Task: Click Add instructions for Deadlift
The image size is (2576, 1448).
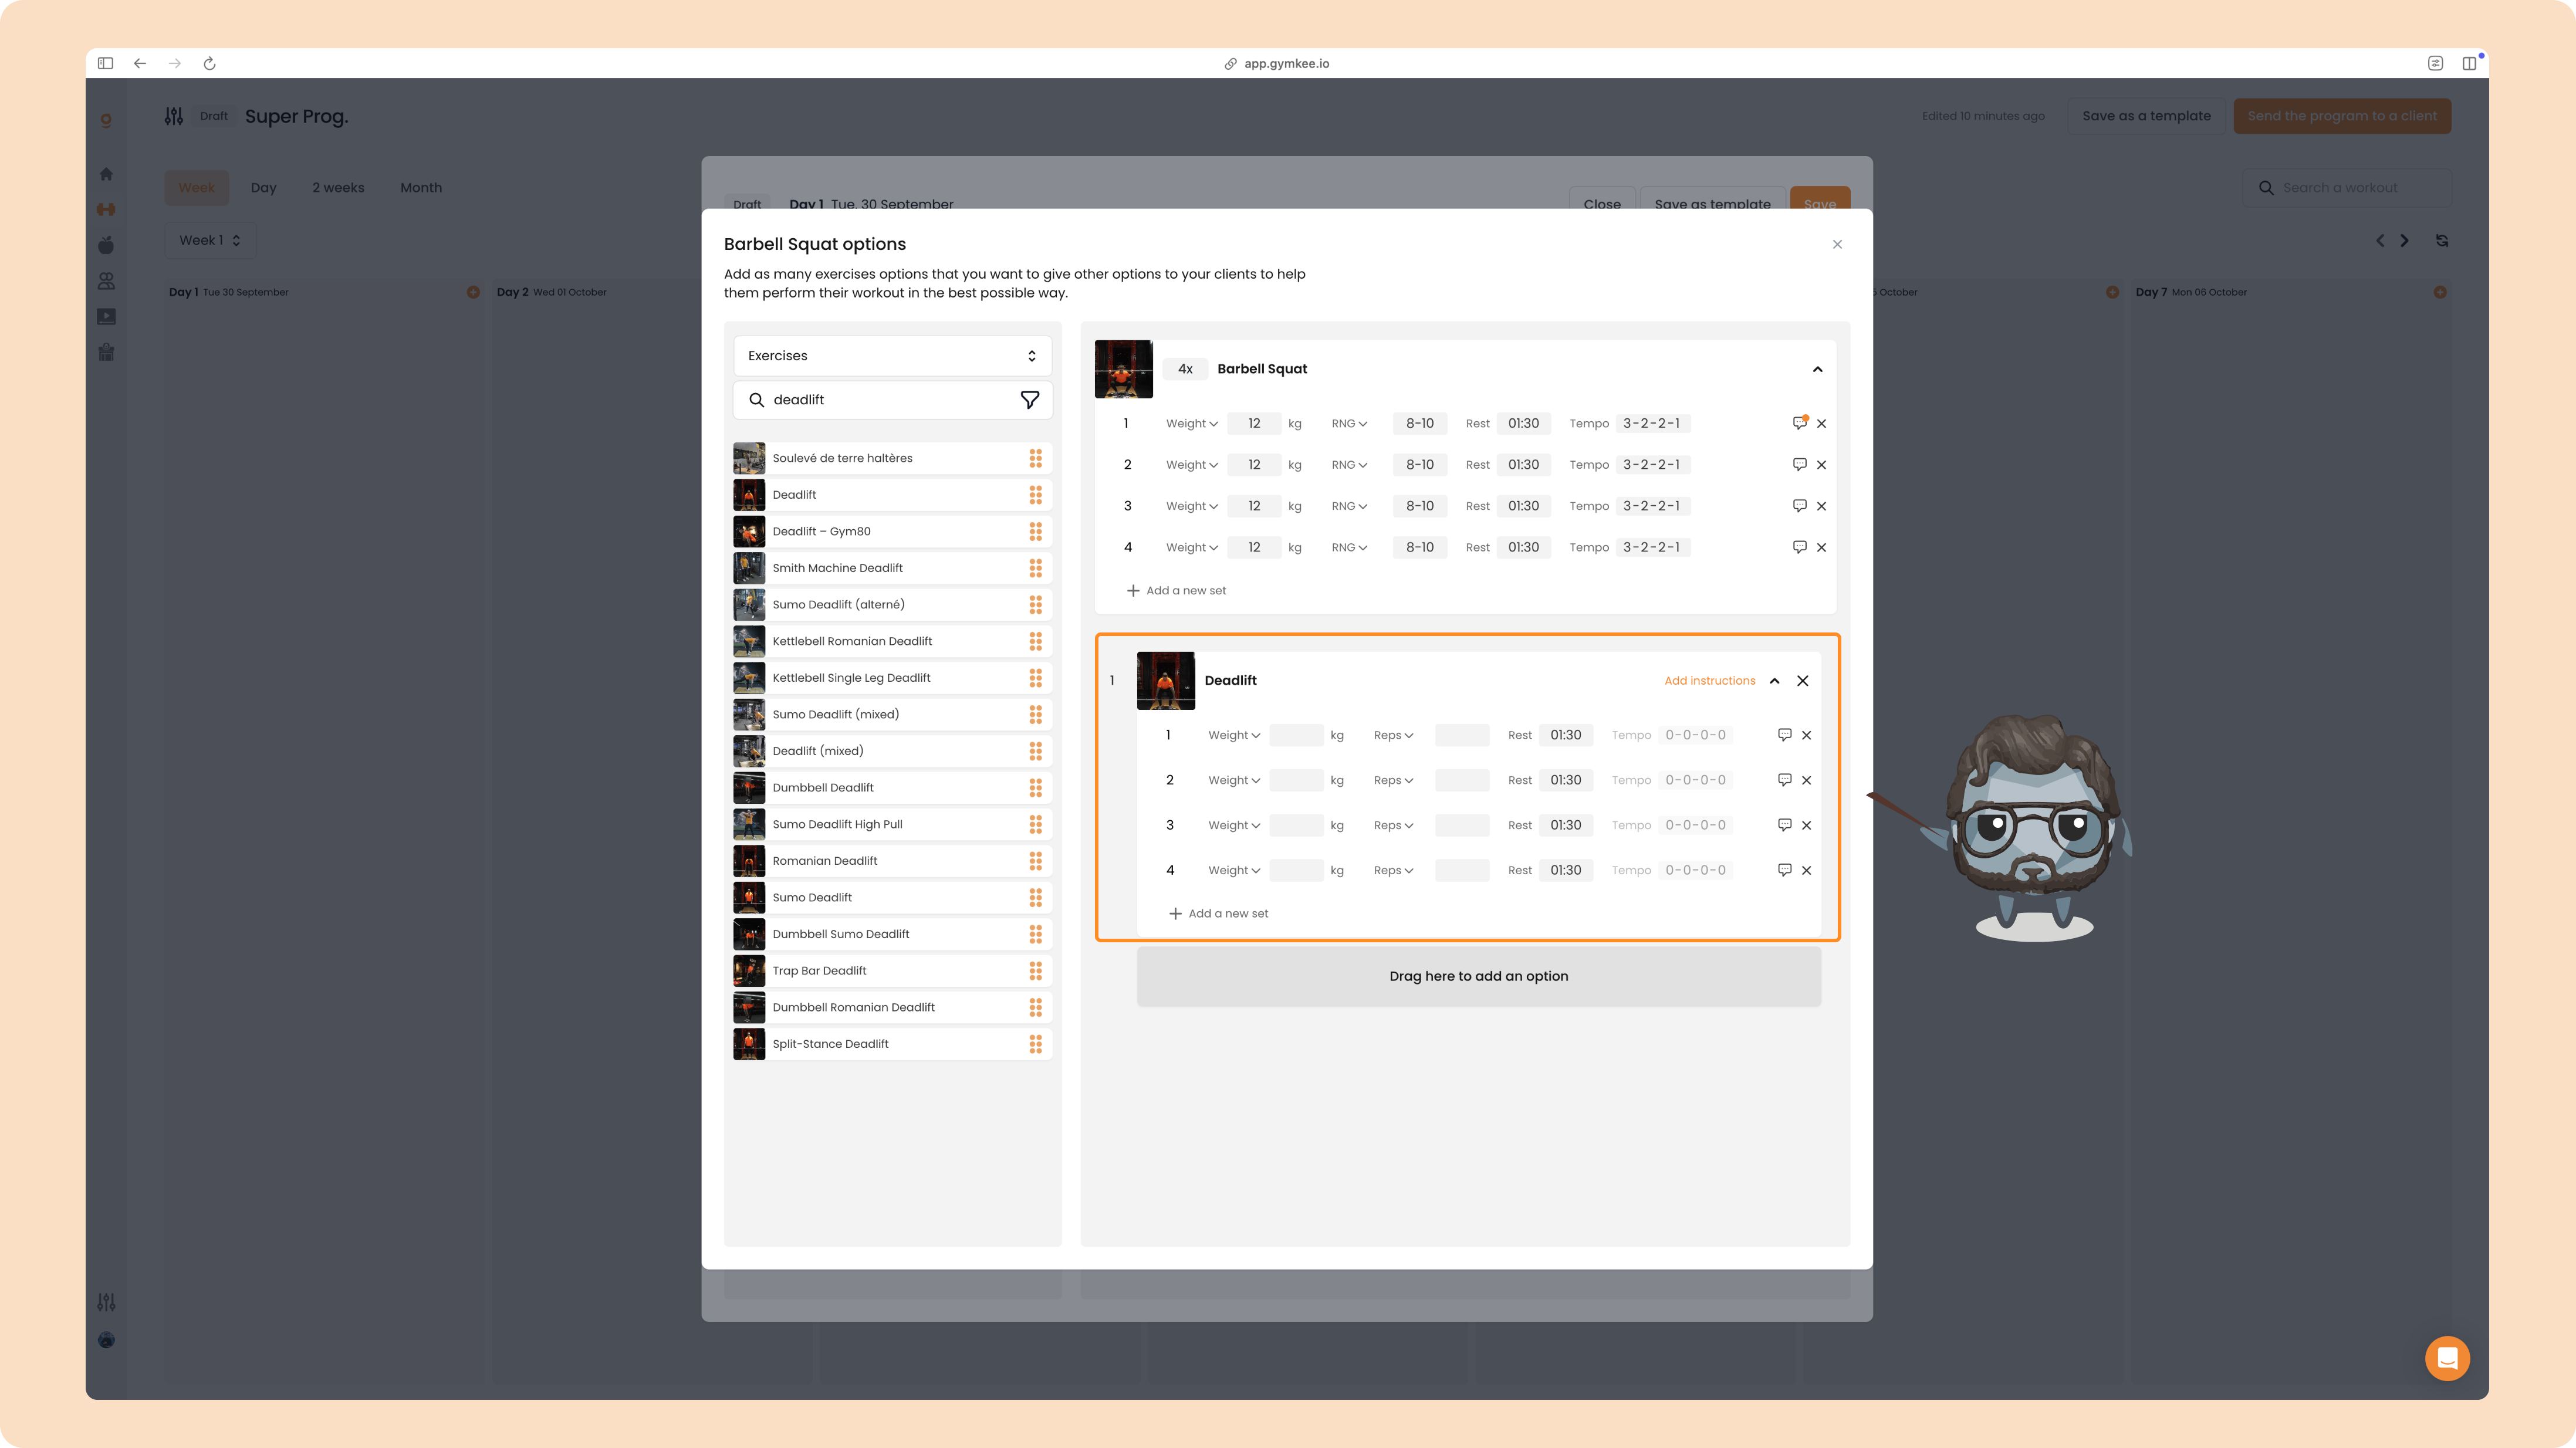Action: tap(1709, 680)
